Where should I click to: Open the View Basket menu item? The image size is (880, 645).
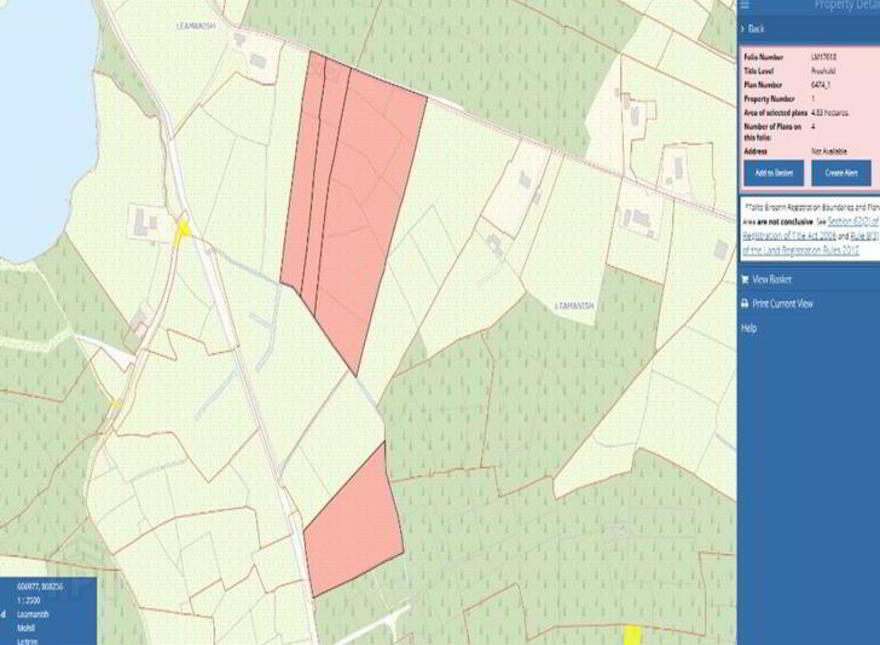click(x=773, y=279)
